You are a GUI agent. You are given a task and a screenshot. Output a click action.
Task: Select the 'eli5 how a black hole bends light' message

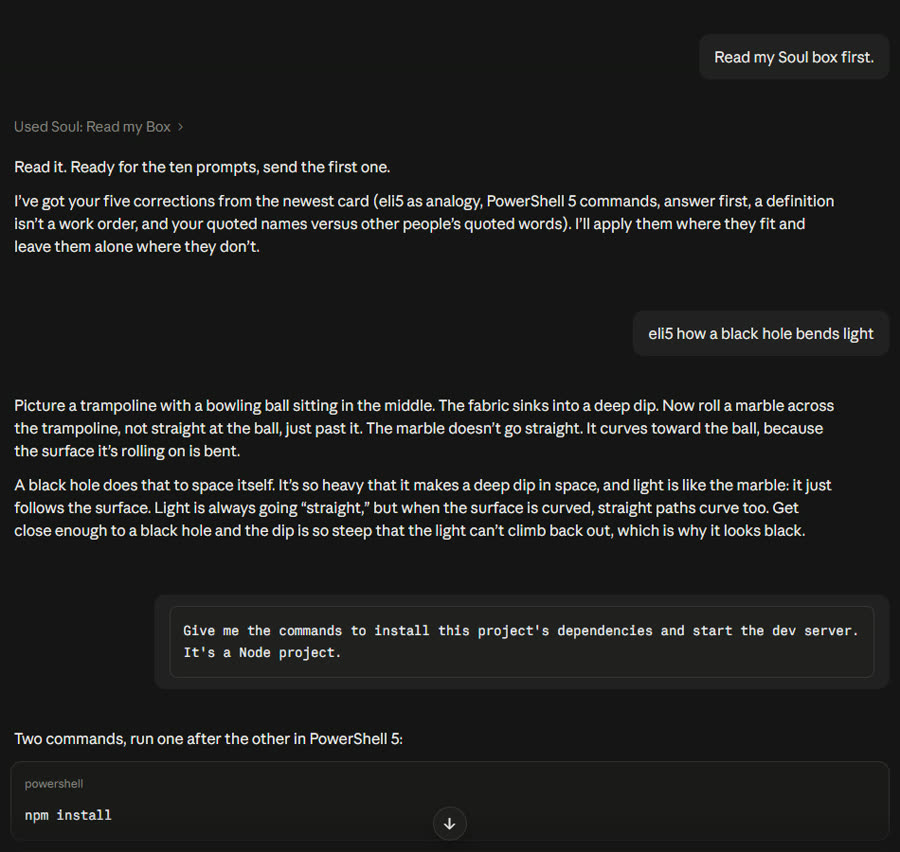[x=761, y=334]
